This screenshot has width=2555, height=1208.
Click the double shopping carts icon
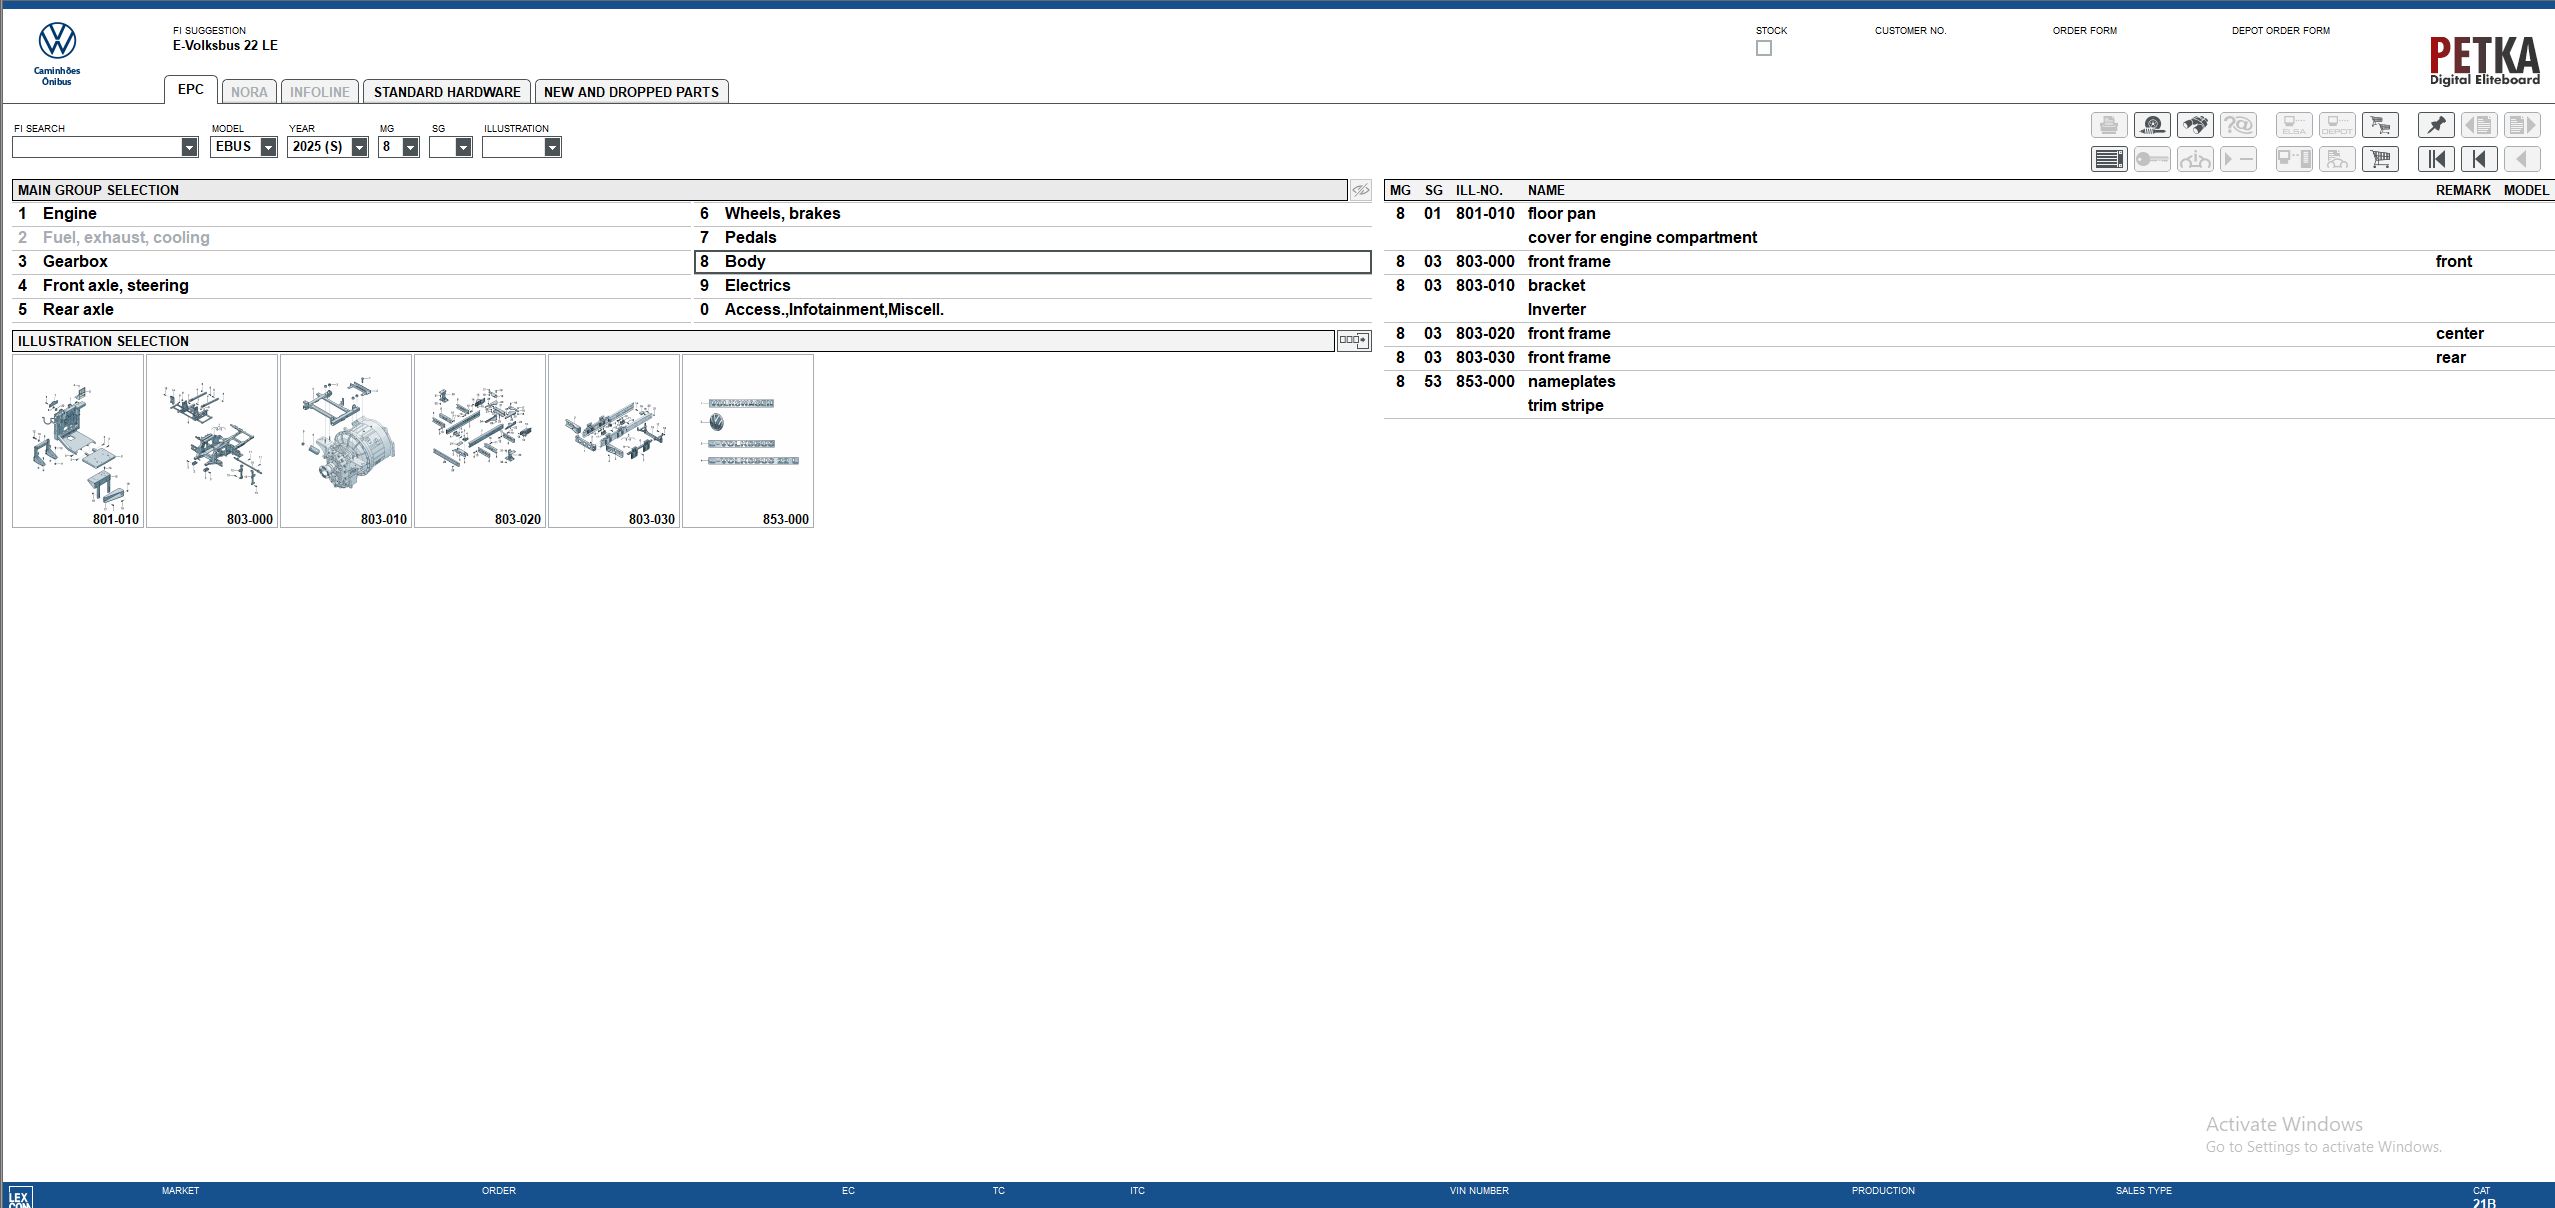(x=2380, y=125)
